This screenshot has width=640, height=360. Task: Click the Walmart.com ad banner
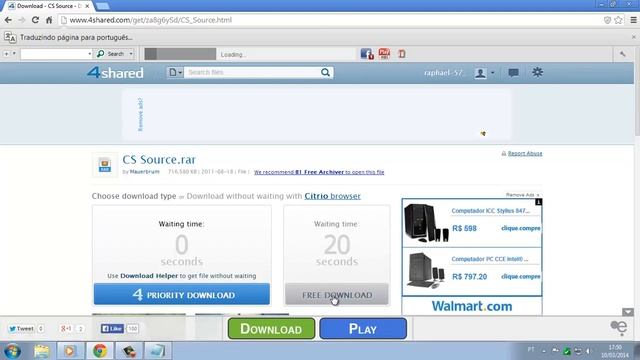click(x=472, y=306)
